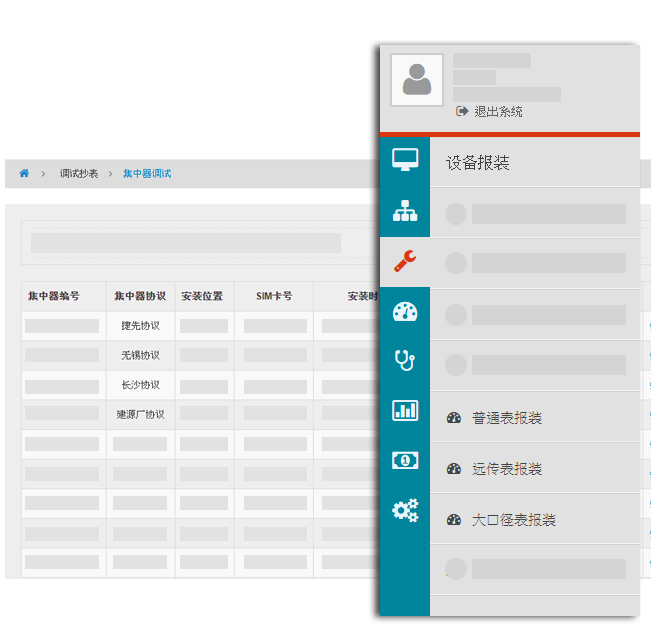Click the home icon in breadcrumb
Image resolution: width=651 pixels, height=627 pixels.
pos(24,173)
